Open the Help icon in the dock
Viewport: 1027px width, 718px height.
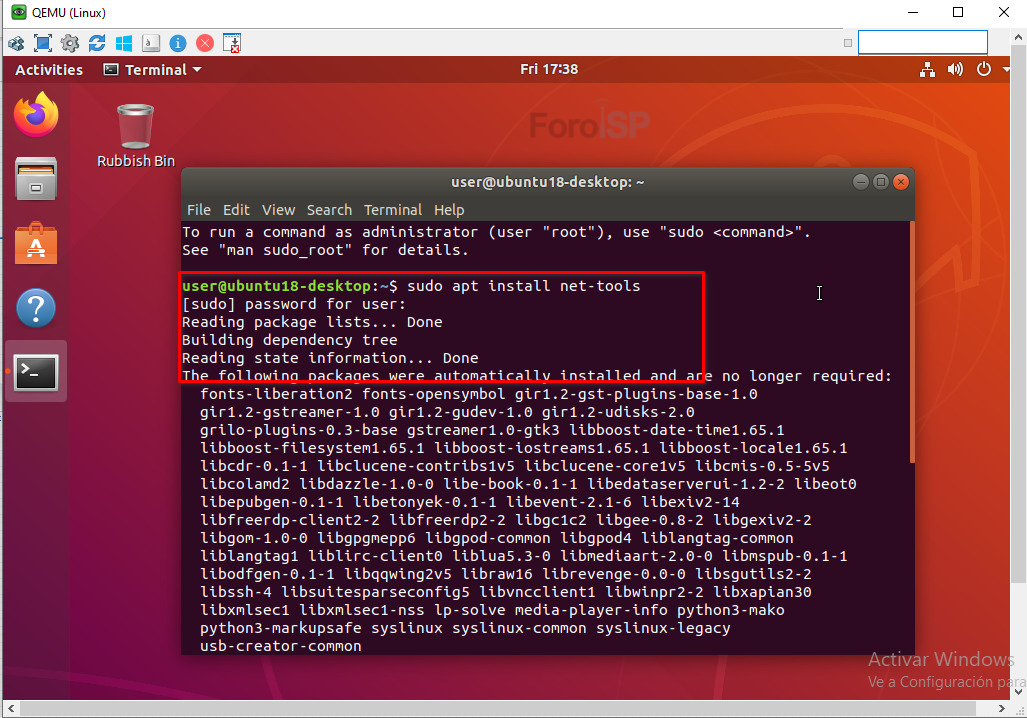tap(36, 308)
